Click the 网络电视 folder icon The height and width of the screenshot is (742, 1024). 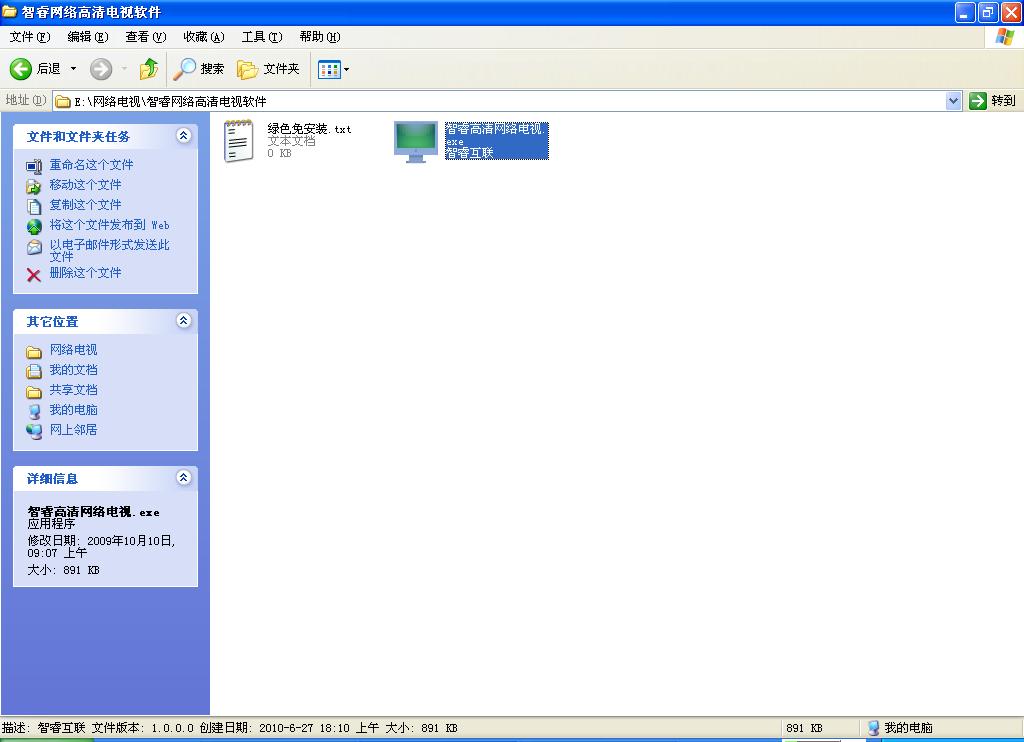34,352
